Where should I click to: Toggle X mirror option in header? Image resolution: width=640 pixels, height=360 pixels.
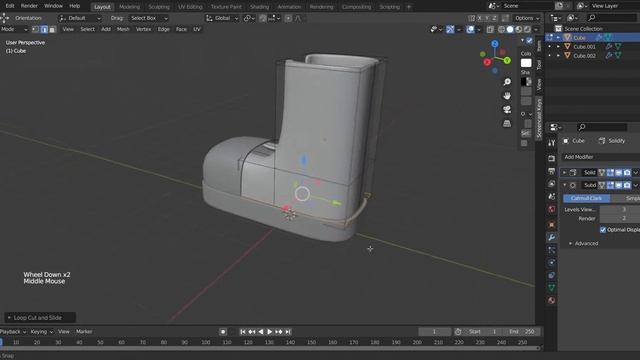pyautogui.click(x=480, y=18)
